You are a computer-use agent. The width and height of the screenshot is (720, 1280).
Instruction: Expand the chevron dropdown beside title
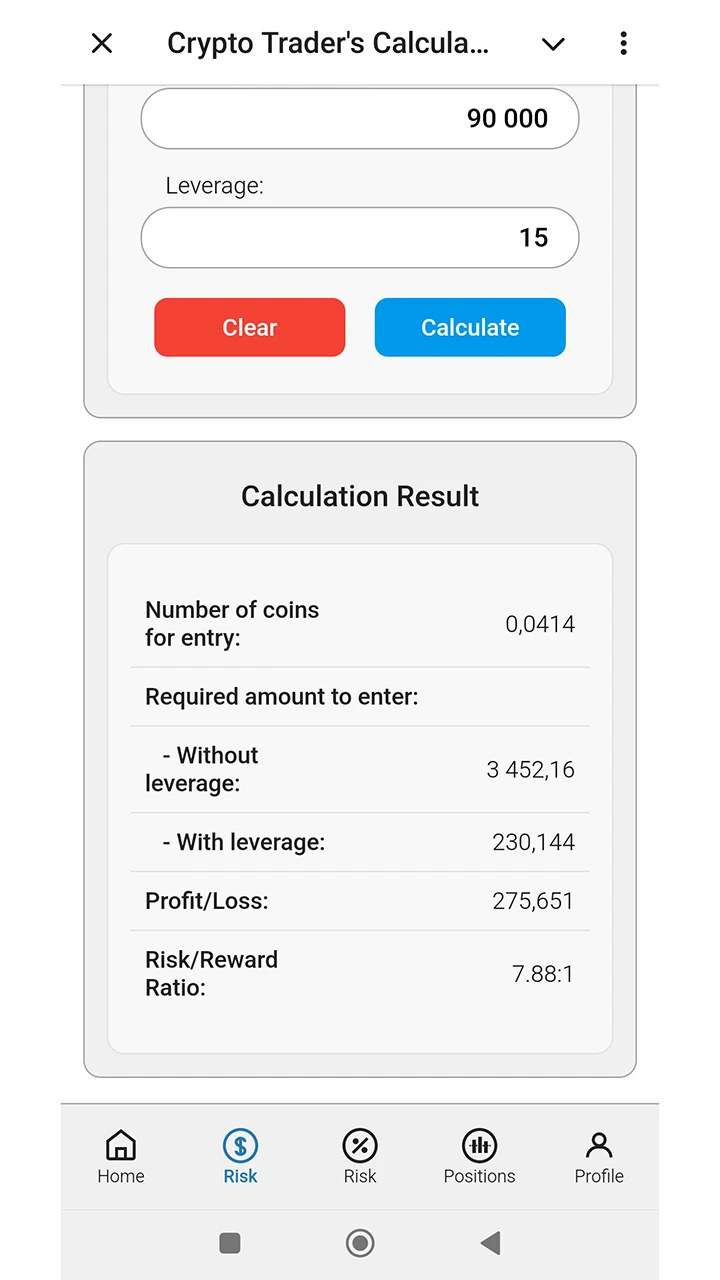[x=553, y=44]
